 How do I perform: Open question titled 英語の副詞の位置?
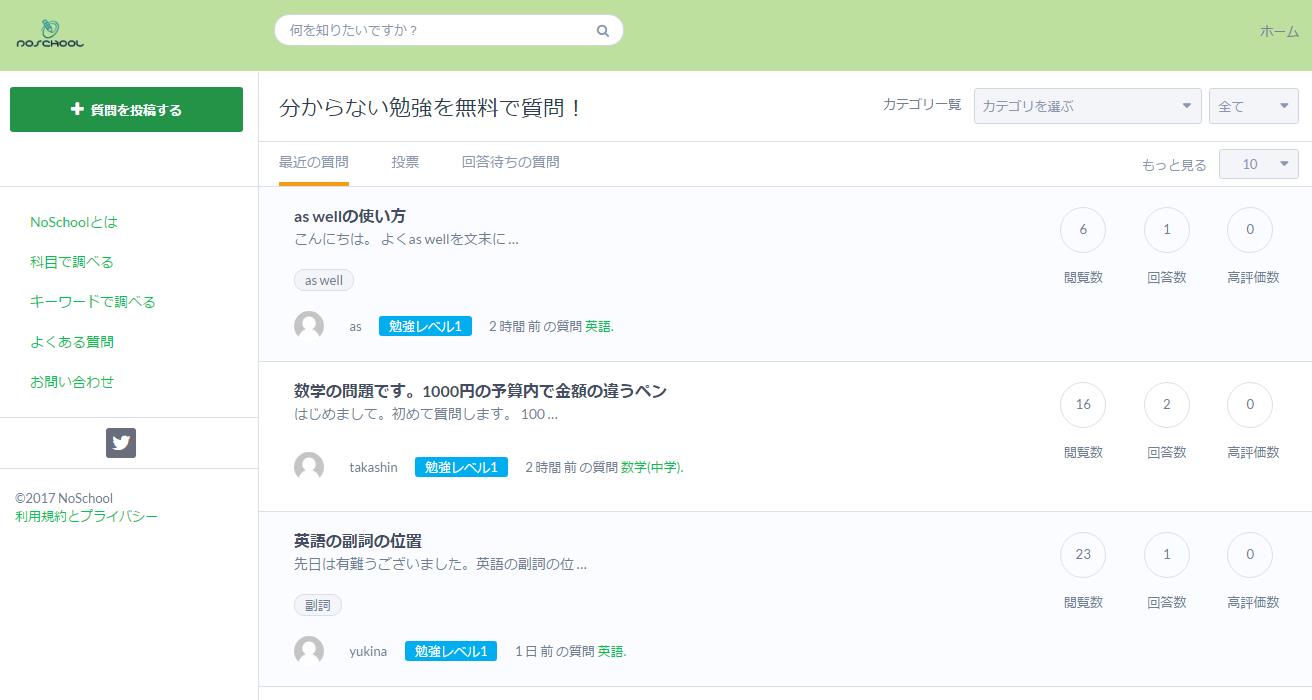358,541
